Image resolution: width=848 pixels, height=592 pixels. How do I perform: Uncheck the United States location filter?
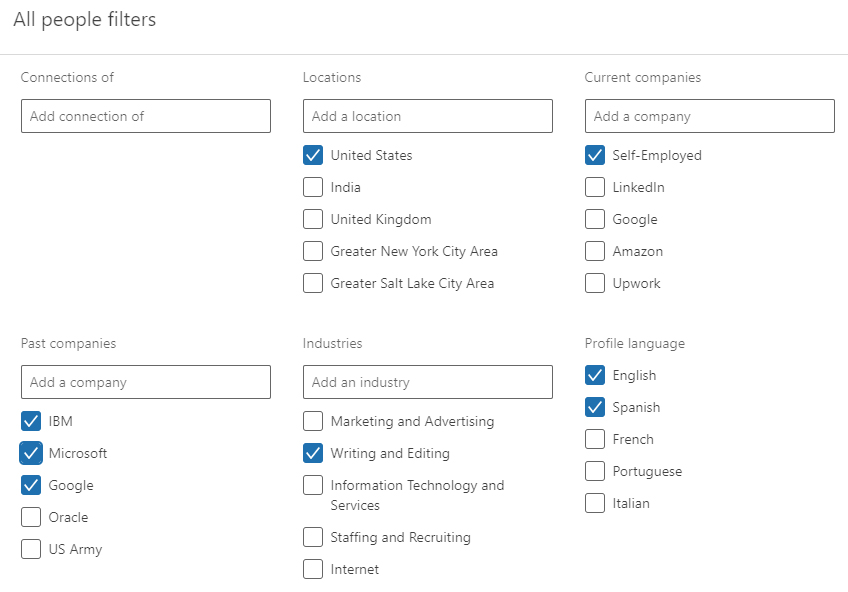point(313,155)
